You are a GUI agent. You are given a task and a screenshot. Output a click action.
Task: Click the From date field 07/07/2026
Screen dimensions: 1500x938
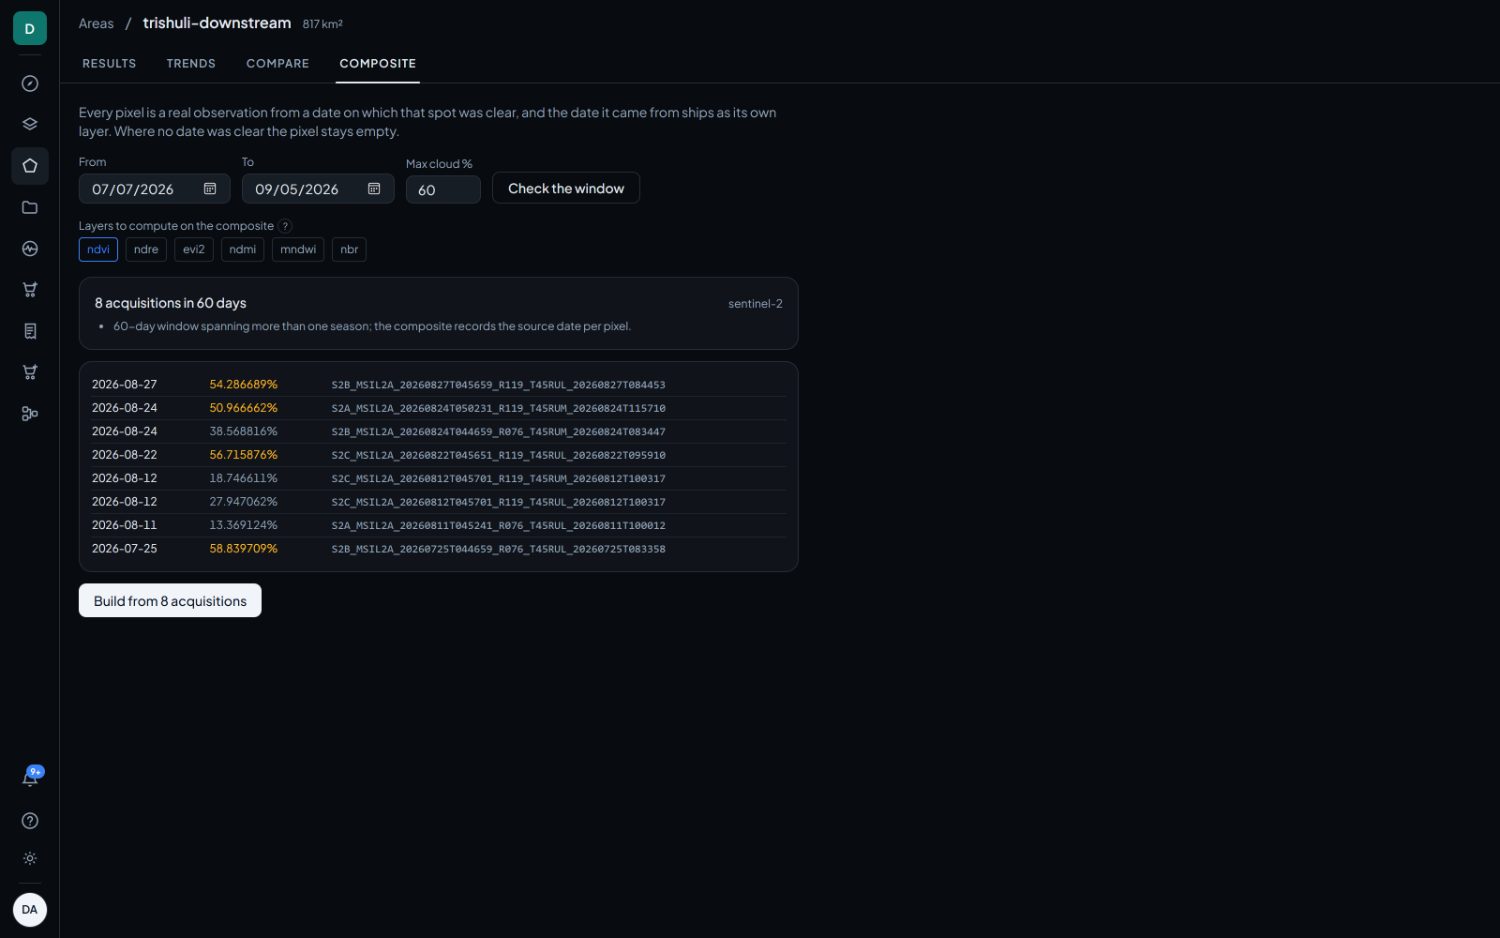[x=155, y=189]
